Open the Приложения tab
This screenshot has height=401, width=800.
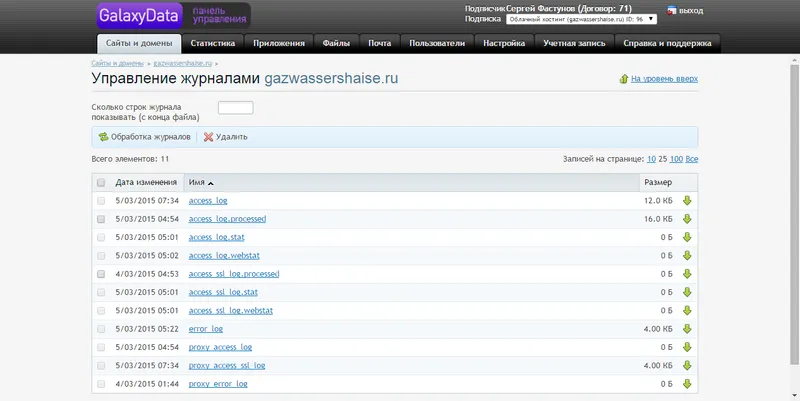tap(279, 43)
